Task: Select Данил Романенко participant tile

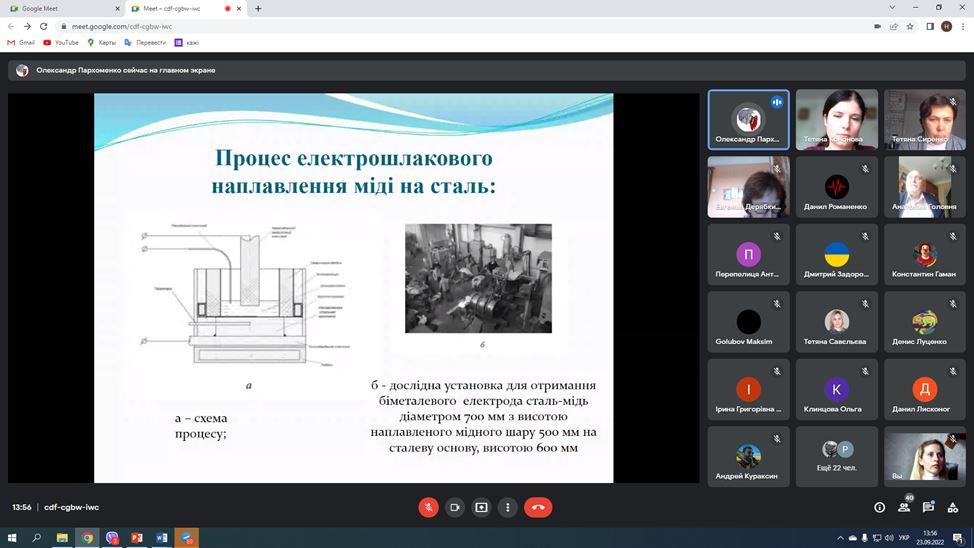Action: click(x=837, y=187)
